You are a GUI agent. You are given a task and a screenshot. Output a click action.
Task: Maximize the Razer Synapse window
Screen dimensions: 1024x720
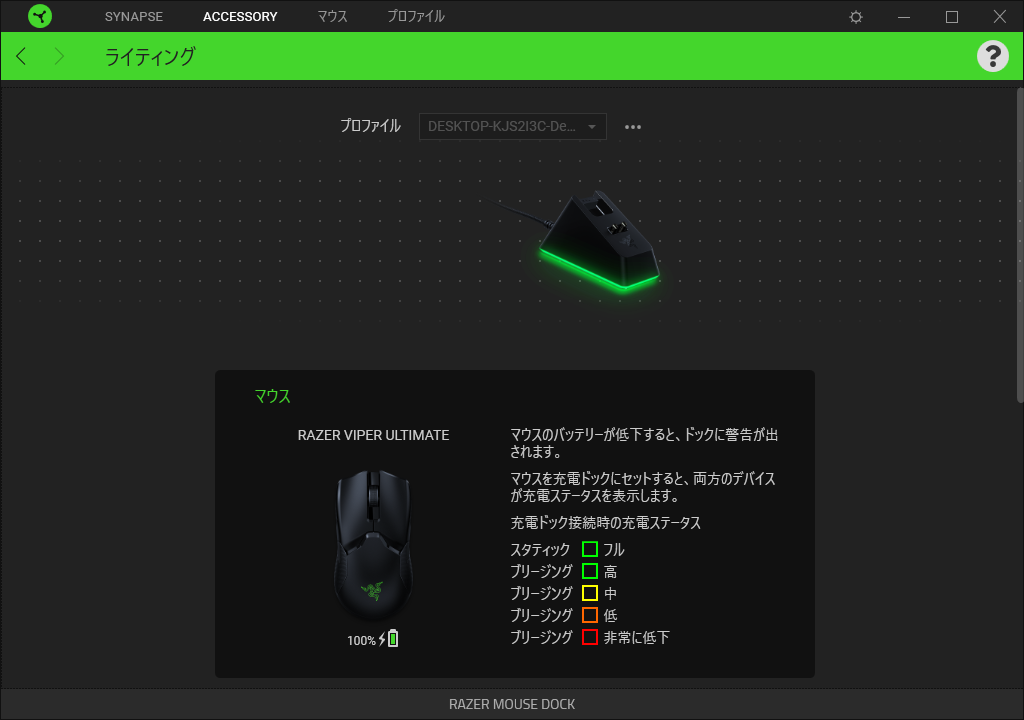[952, 17]
